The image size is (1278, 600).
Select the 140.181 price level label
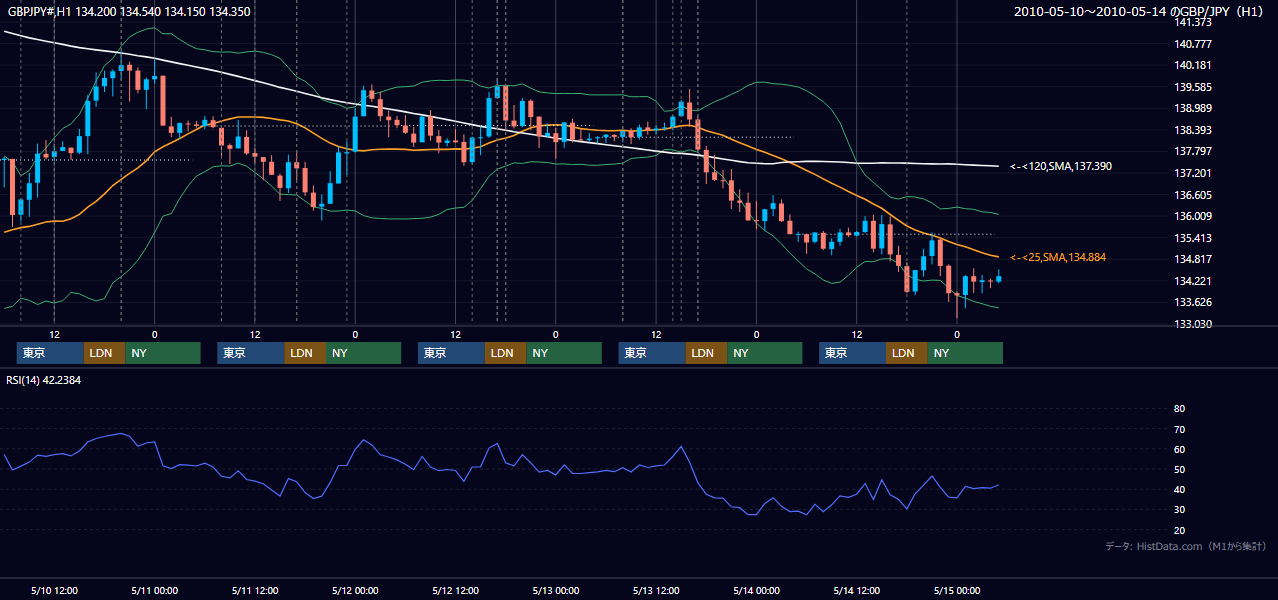1193,66
